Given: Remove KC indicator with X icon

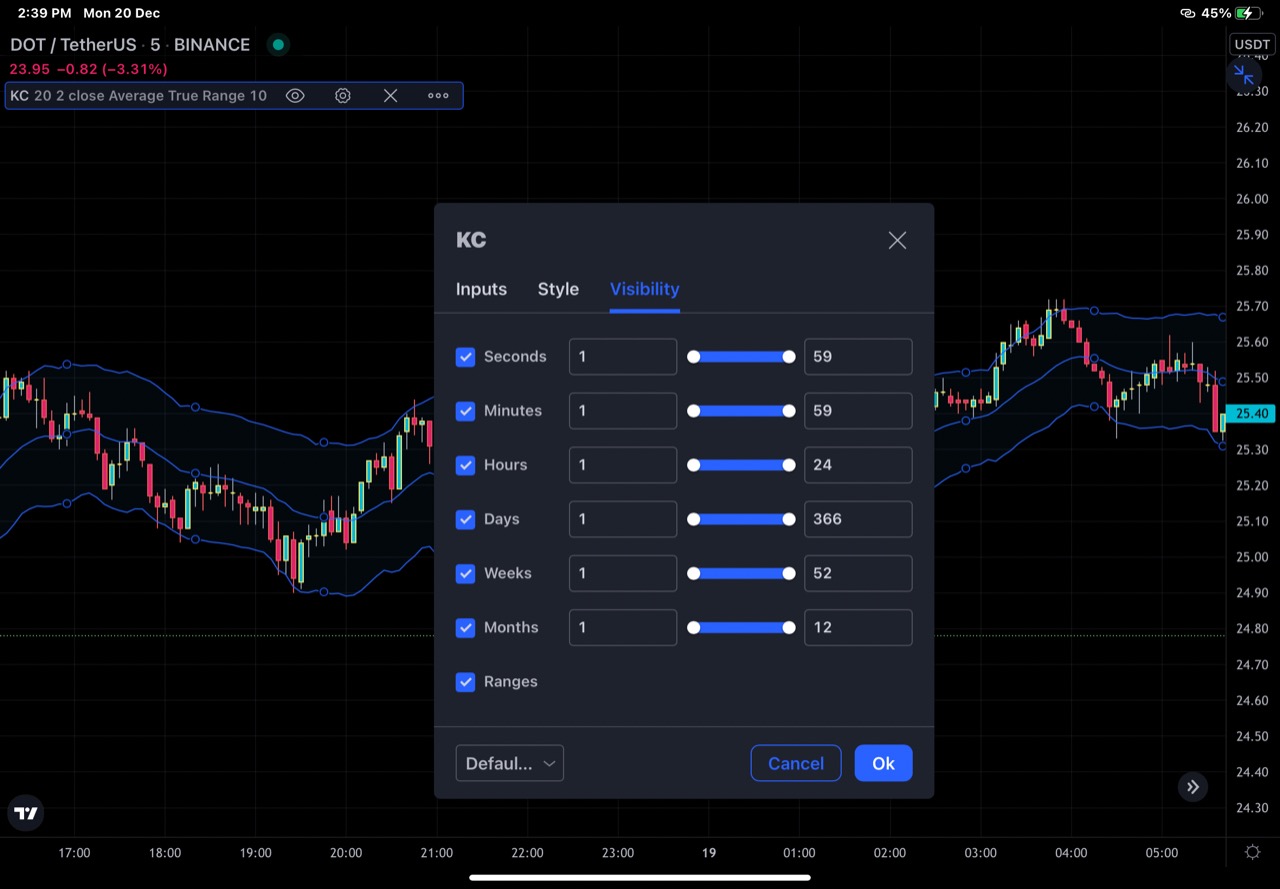Looking at the screenshot, I should (391, 96).
